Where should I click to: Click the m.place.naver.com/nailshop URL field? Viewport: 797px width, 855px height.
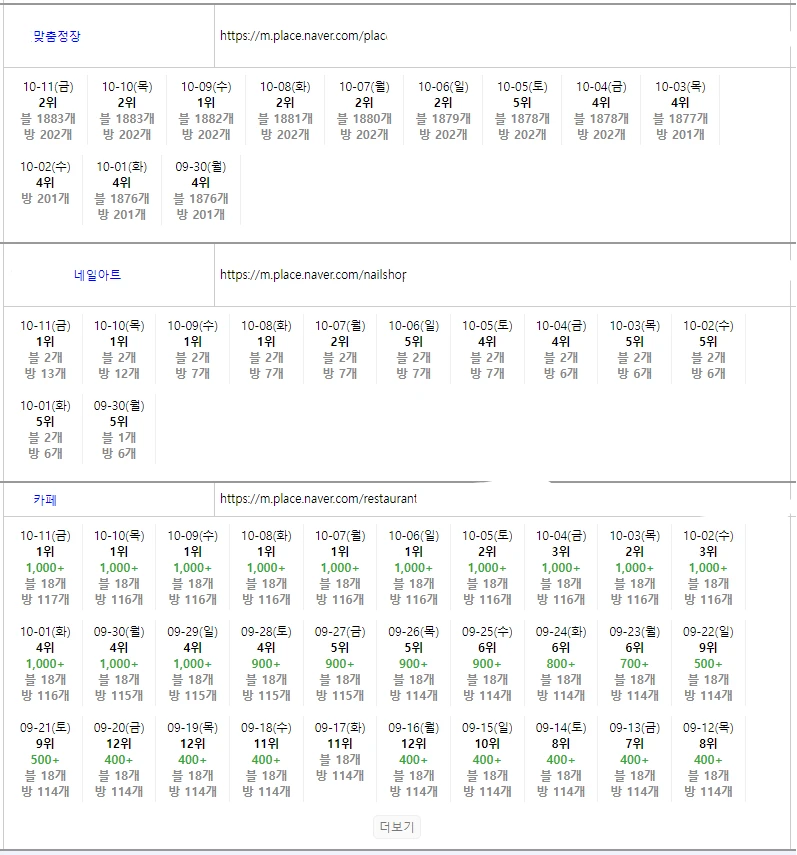(313, 275)
